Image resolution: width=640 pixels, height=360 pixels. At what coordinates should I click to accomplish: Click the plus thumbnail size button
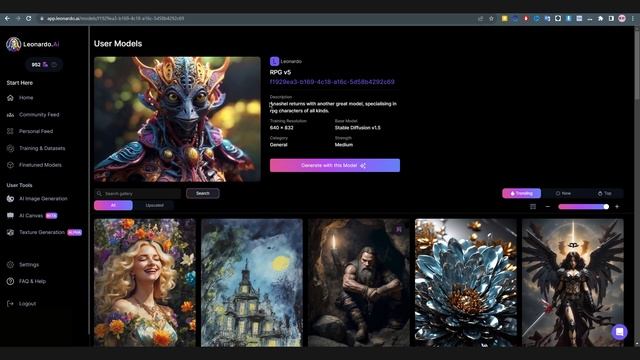tap(617, 207)
